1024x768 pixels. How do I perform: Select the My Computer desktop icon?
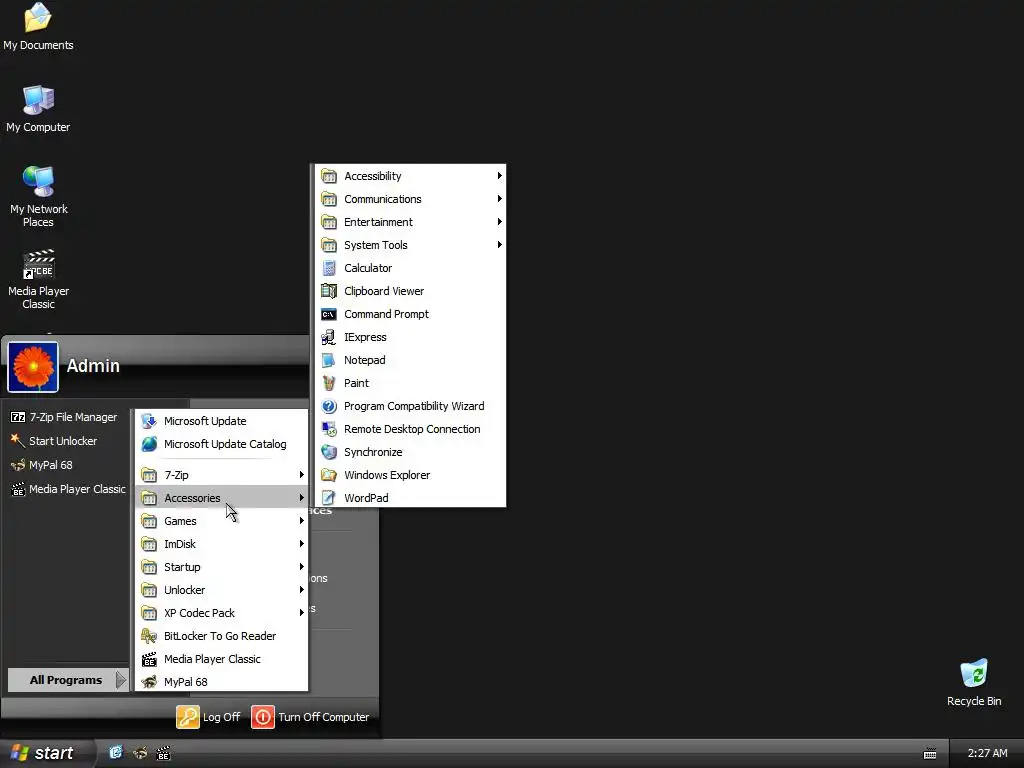[38, 108]
